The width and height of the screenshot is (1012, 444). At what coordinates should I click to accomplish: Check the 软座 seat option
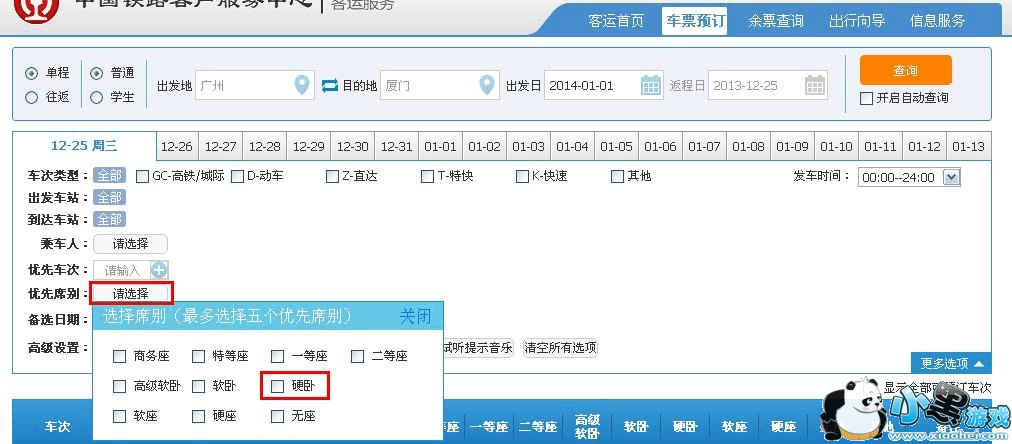[x=119, y=416]
